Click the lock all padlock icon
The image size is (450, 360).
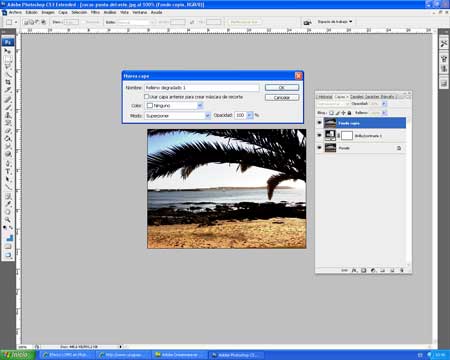[x=349, y=113]
